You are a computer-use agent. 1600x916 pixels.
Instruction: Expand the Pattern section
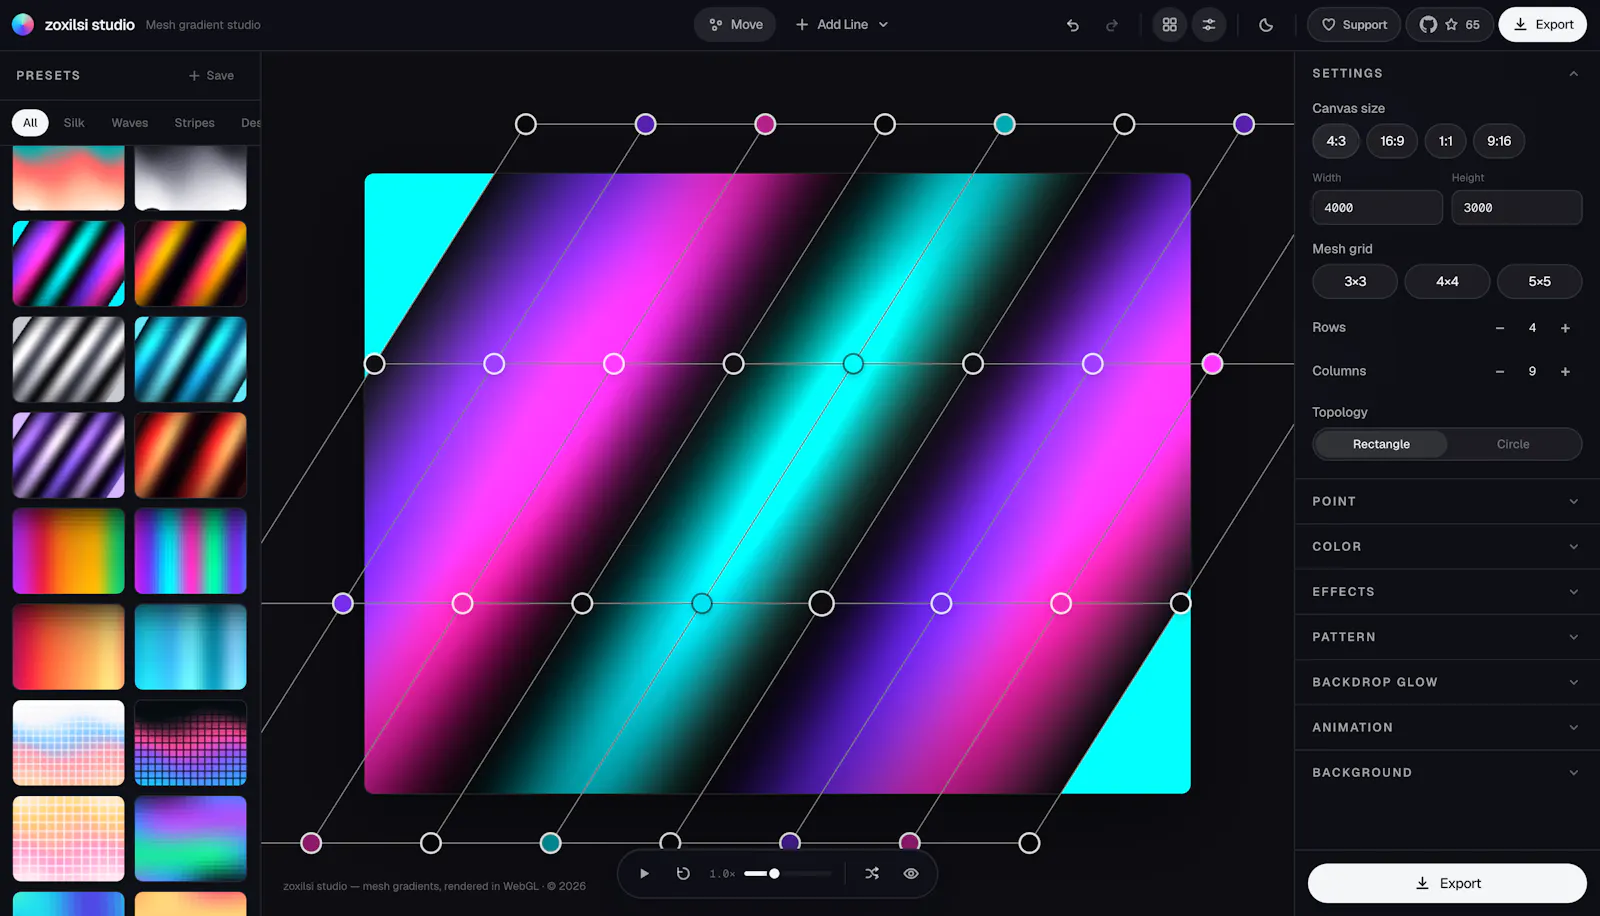(1446, 636)
